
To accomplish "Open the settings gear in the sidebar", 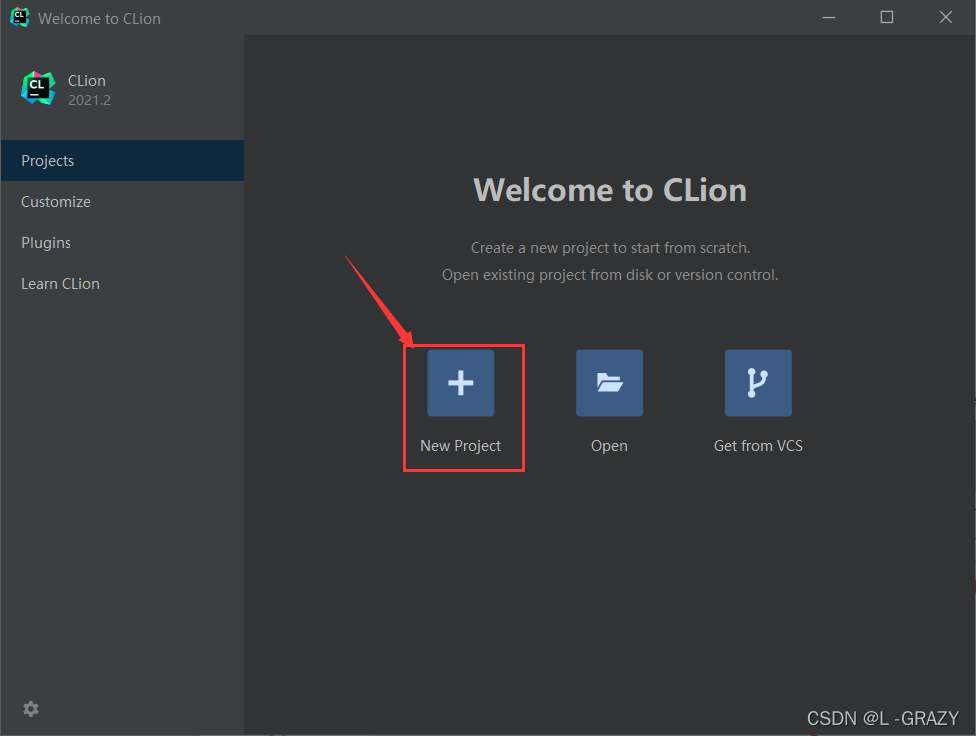I will tap(30, 709).
